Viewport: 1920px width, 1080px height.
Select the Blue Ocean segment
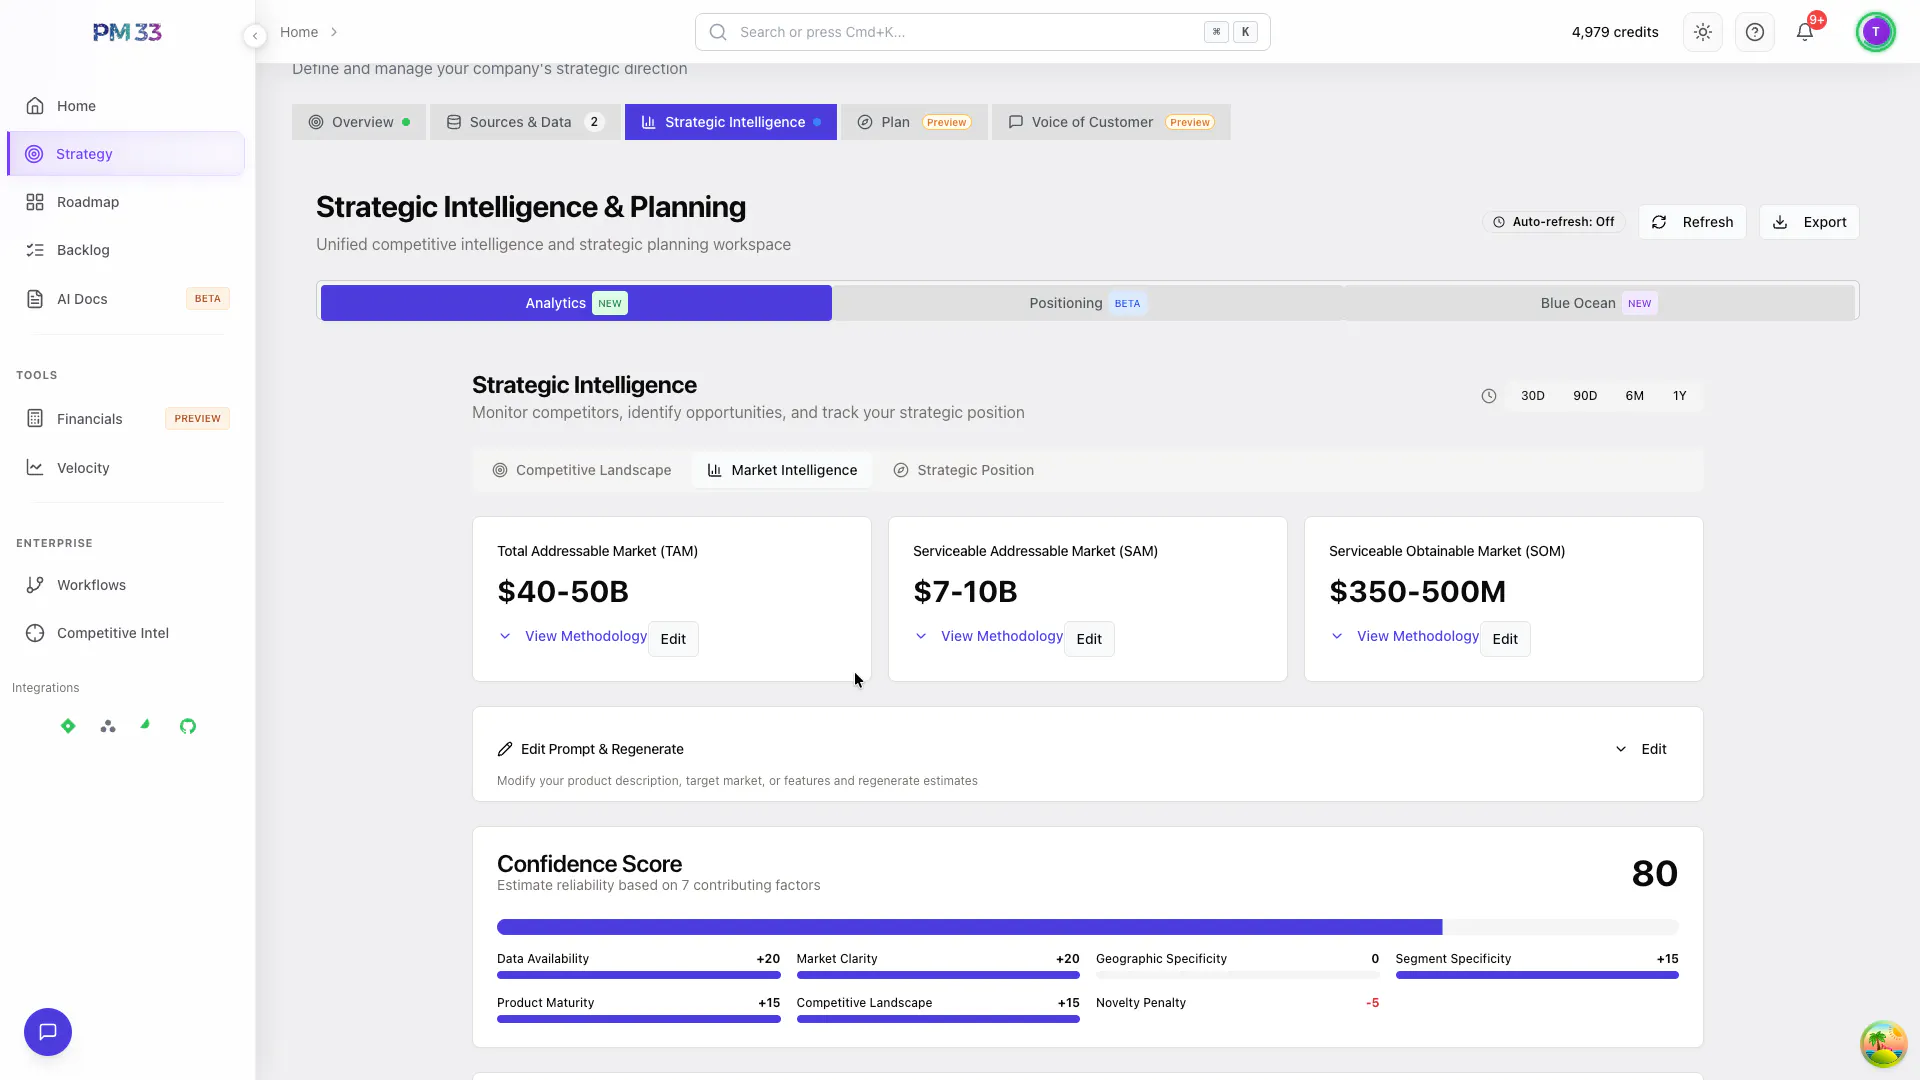pyautogui.click(x=1598, y=303)
